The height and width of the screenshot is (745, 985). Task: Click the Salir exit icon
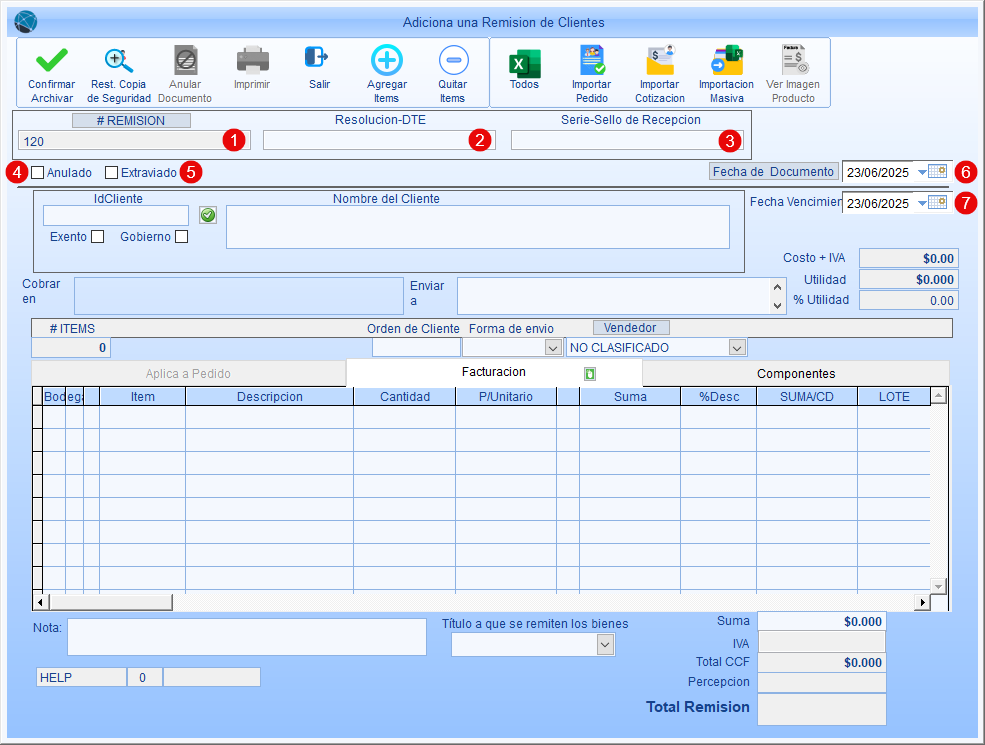click(x=319, y=59)
